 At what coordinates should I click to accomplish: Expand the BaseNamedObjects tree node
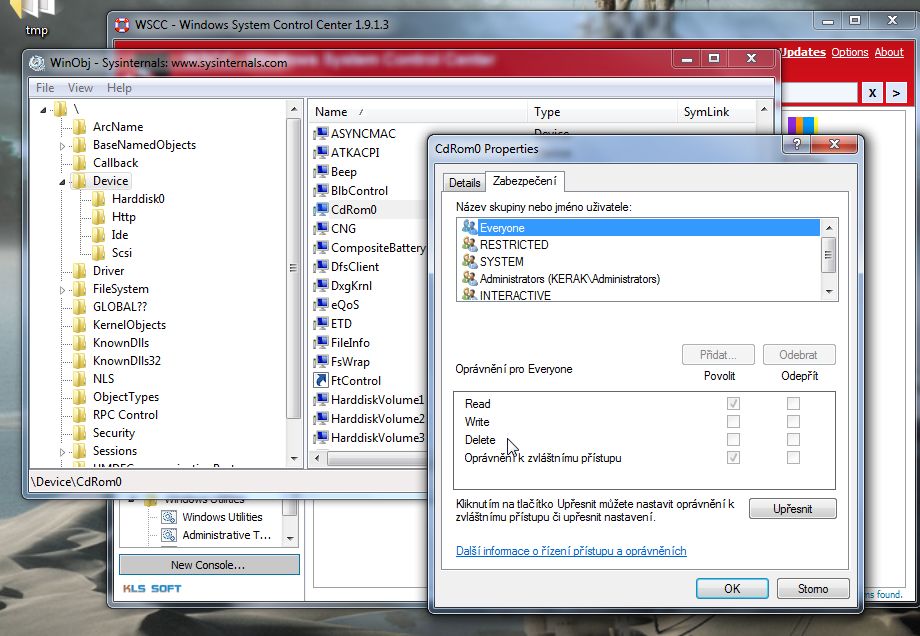(62, 146)
